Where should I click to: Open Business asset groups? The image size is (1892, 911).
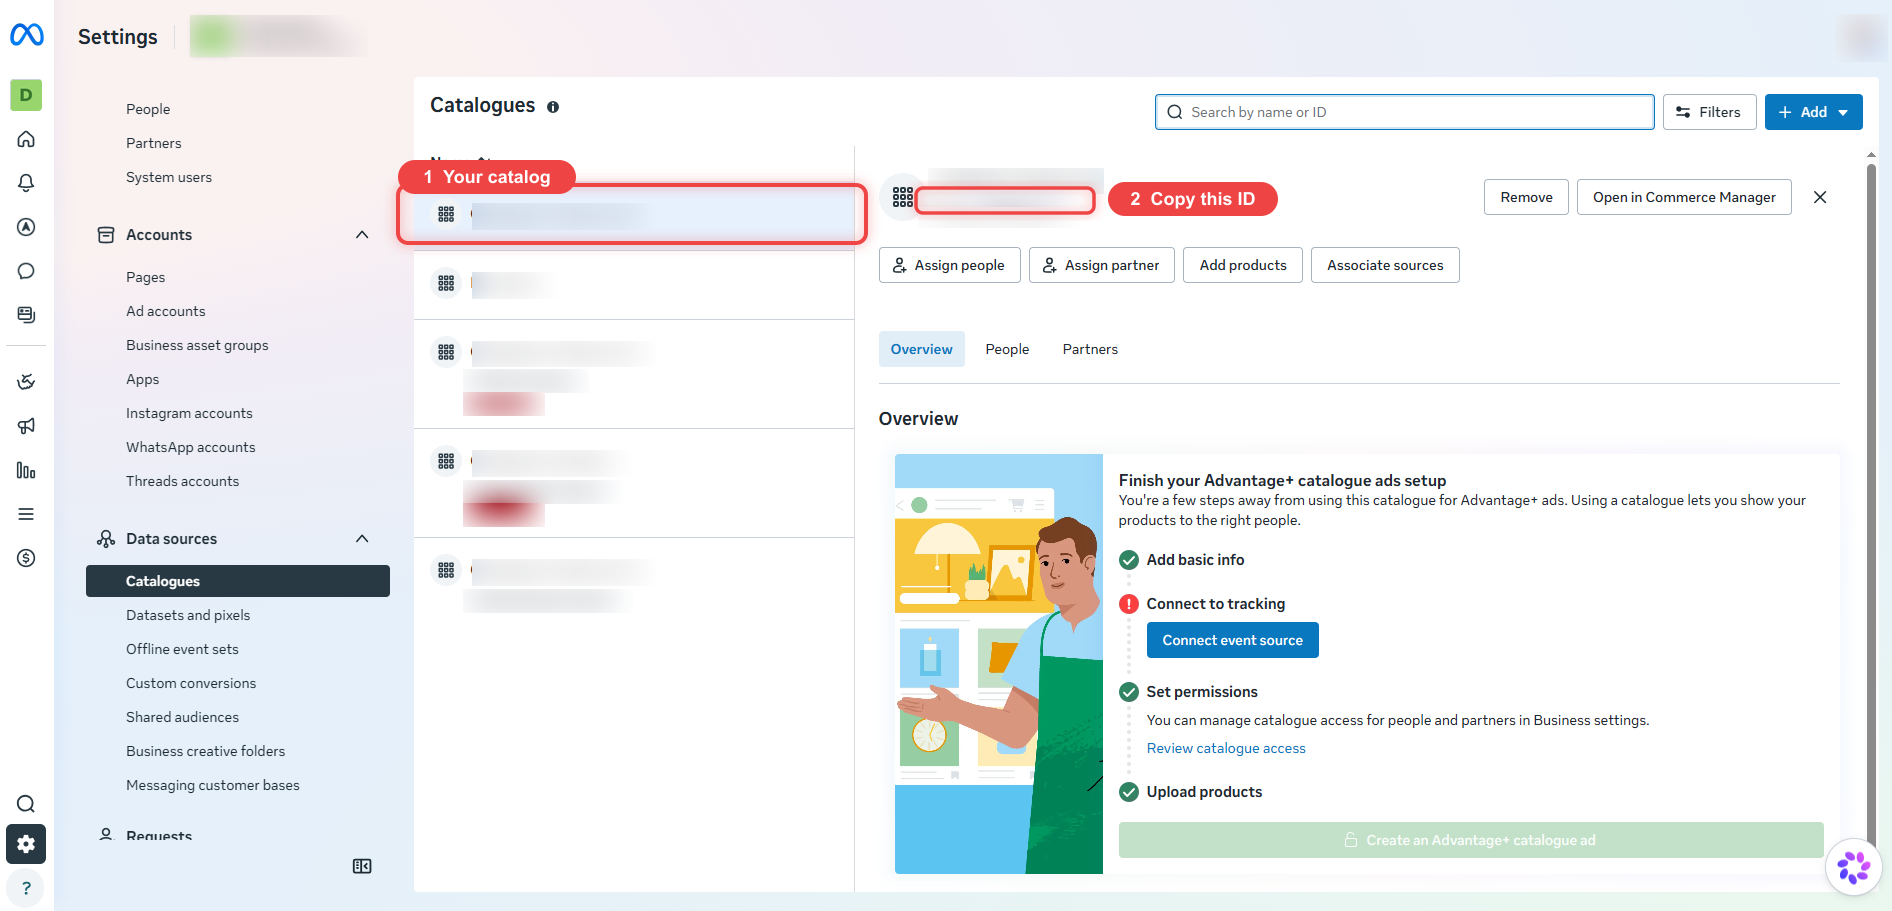(197, 345)
